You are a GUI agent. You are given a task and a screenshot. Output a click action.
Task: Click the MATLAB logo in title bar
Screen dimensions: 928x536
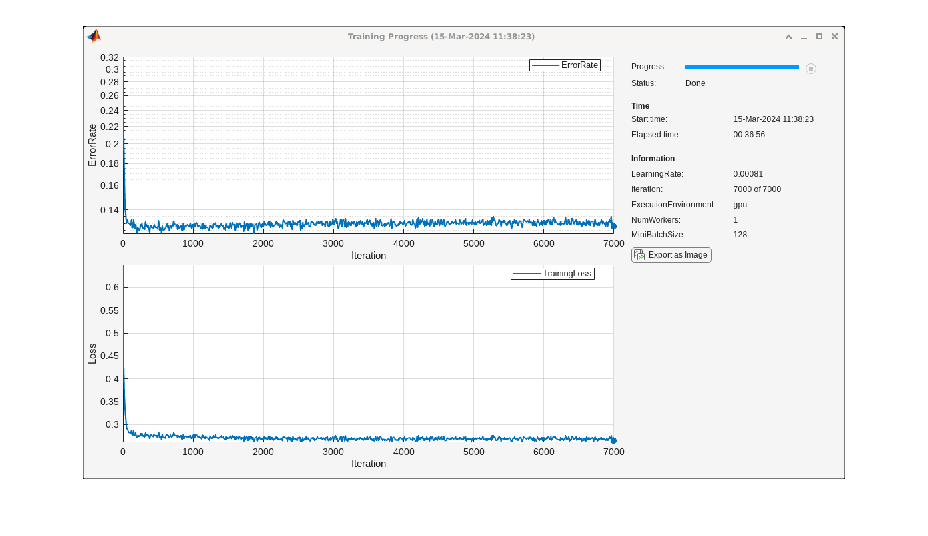coord(94,36)
